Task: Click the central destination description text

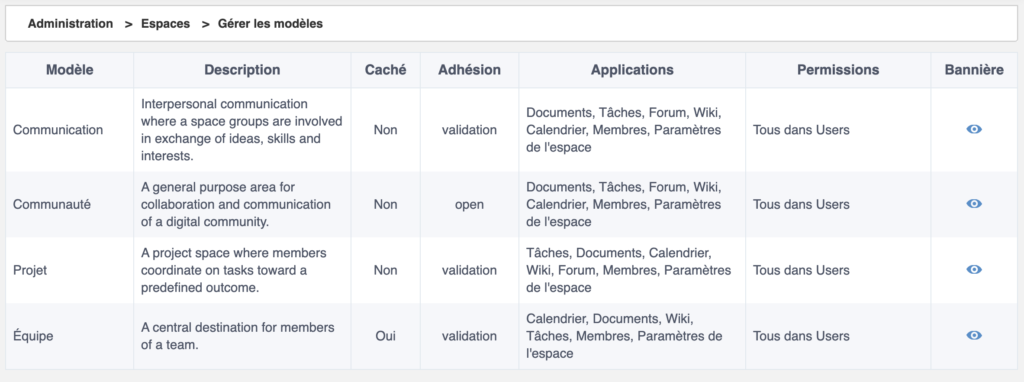Action: tap(238, 336)
